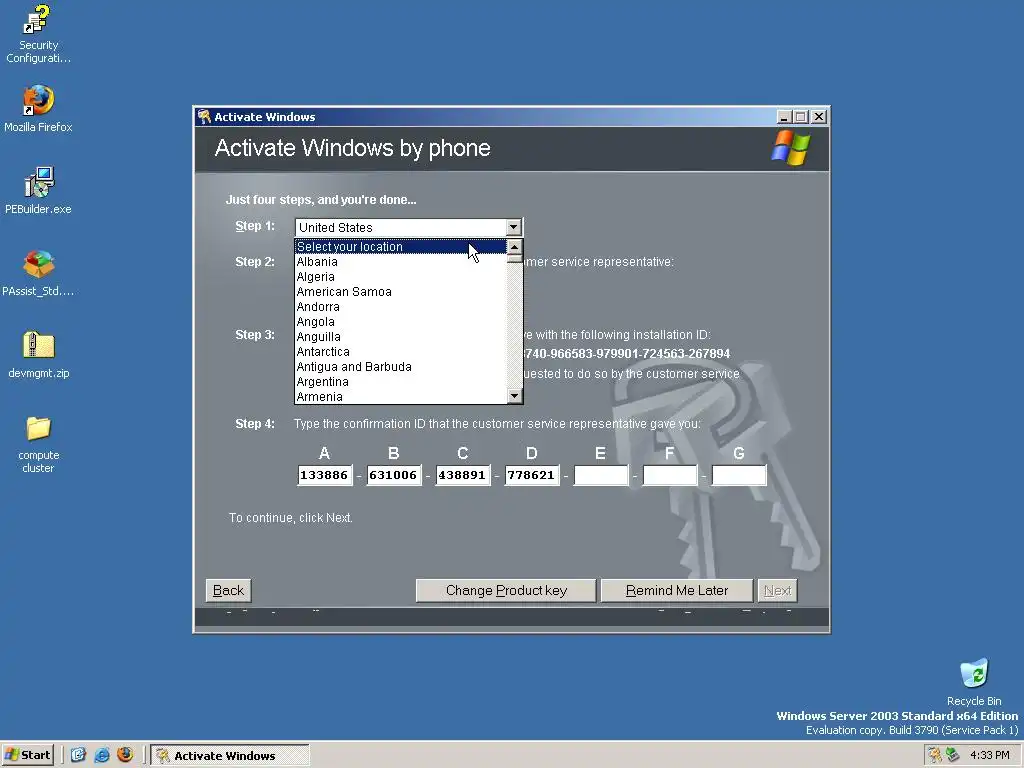Select the PEBuilder.exe desktop icon
Screen dimensions: 1024x768
click(x=38, y=191)
